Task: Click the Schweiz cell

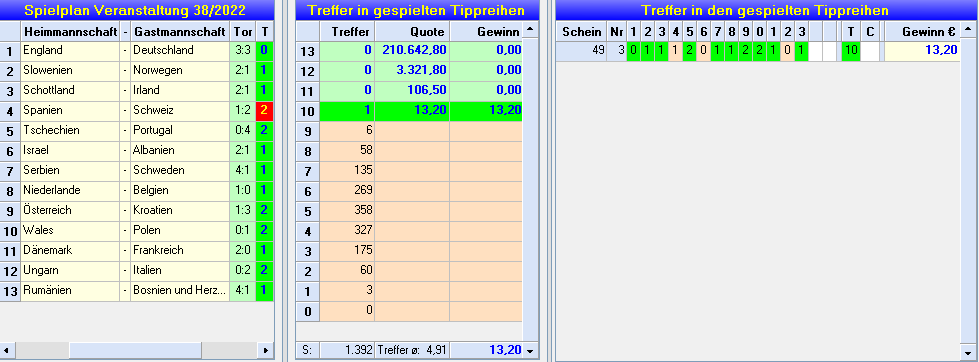Action: pos(180,110)
